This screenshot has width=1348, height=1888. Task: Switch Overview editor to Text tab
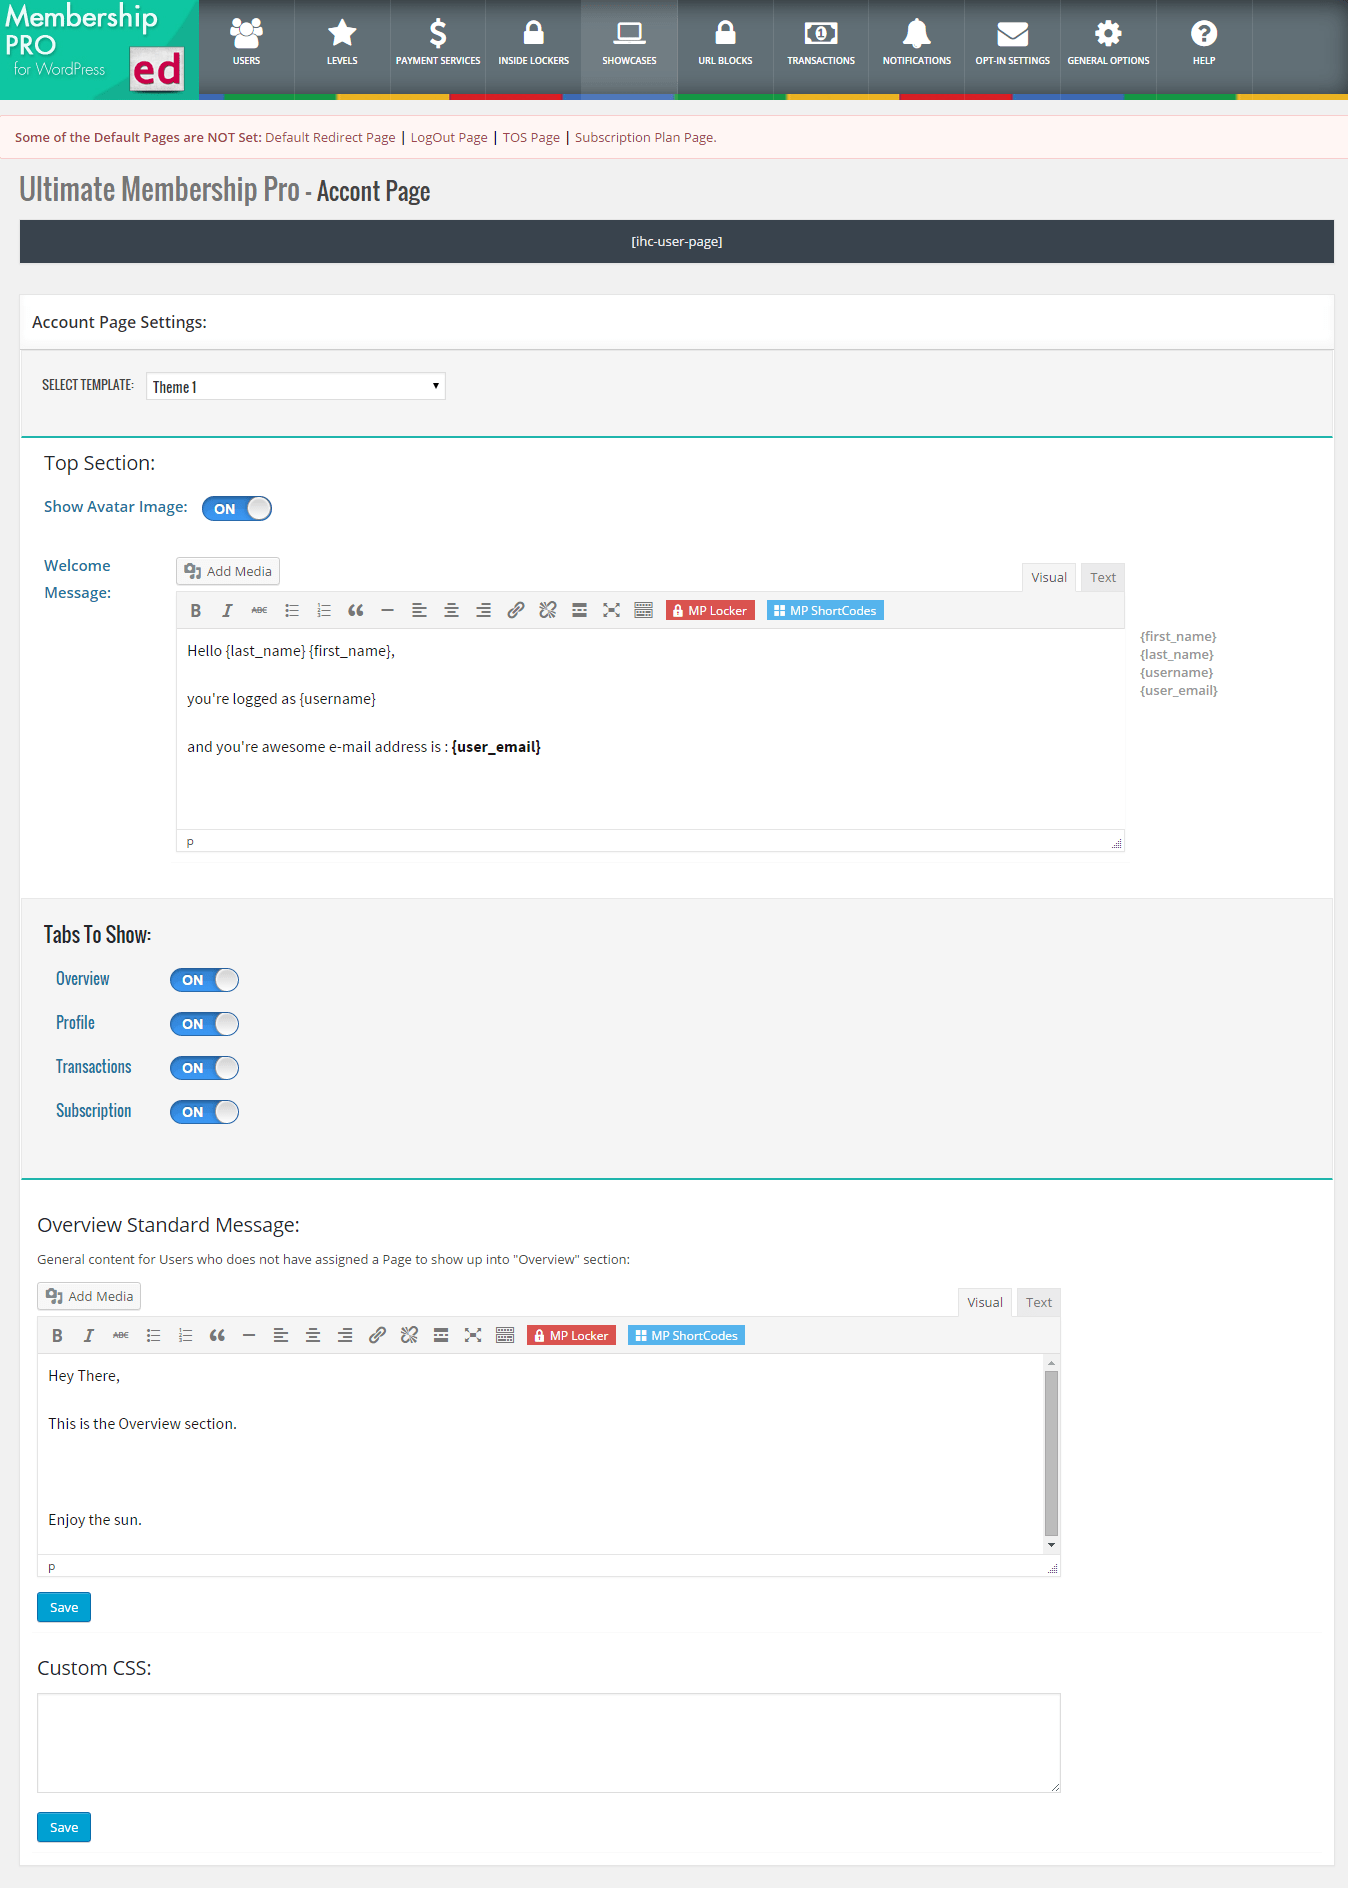[x=1039, y=1302]
